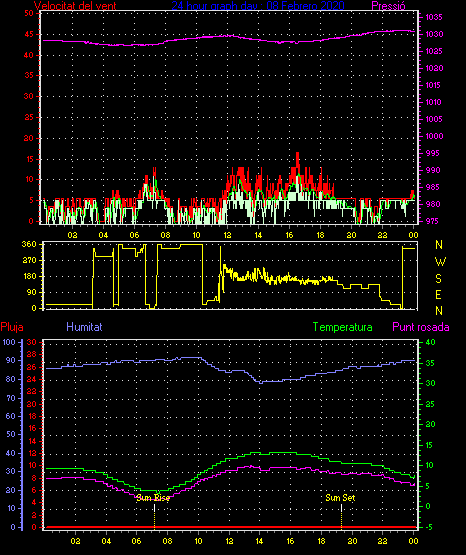Viewport: 466px width, 555px height.
Task: Click the 1010 value on pressure axis
Action: (434, 102)
